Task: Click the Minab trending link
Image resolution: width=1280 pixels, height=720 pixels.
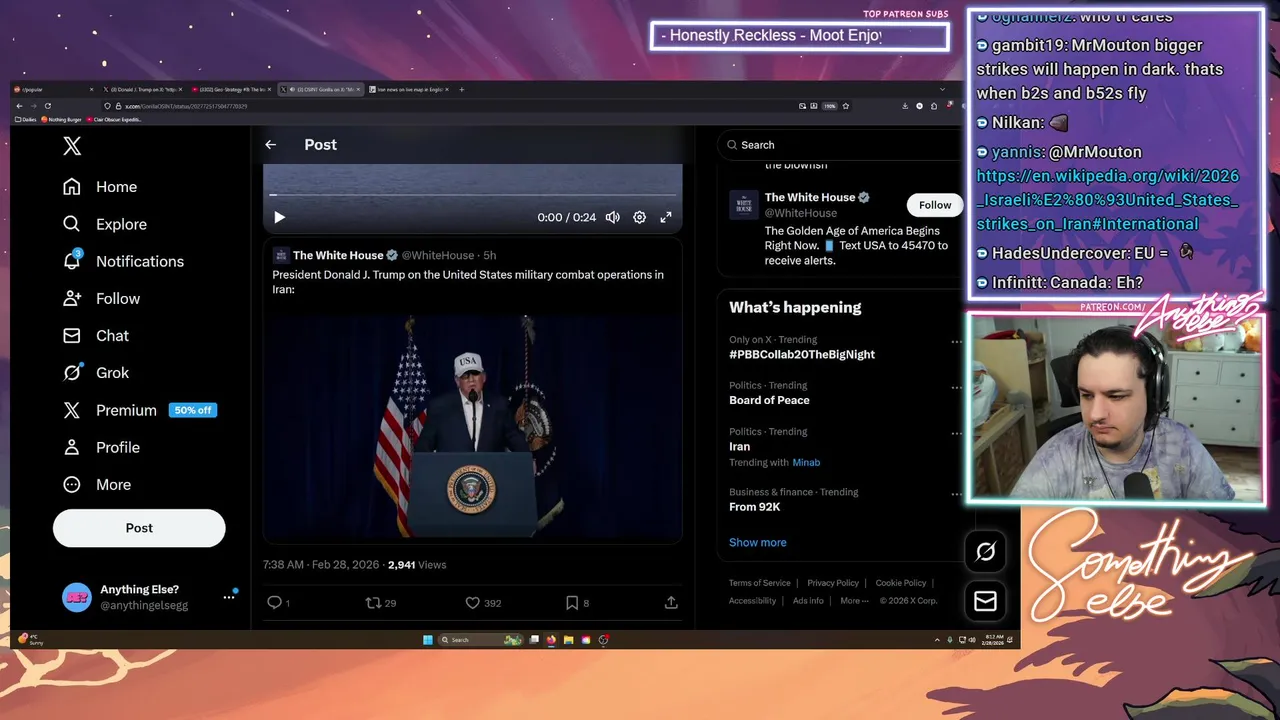Action: pos(806,463)
